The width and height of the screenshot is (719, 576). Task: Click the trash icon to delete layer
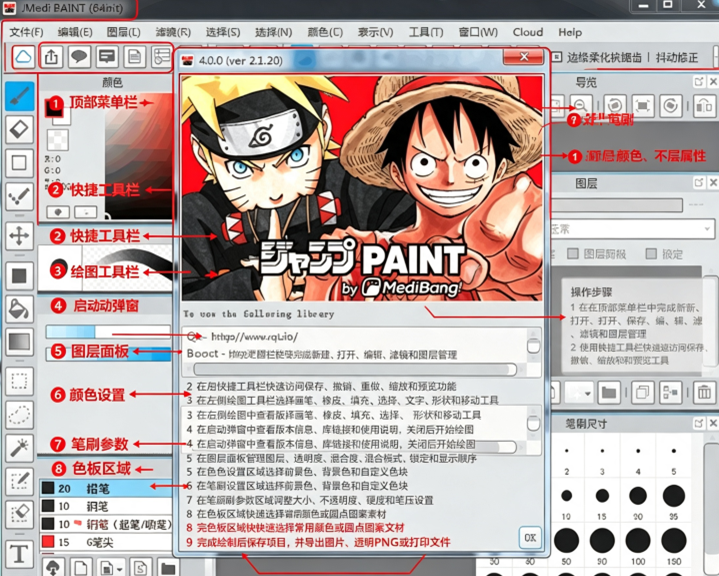(704, 393)
